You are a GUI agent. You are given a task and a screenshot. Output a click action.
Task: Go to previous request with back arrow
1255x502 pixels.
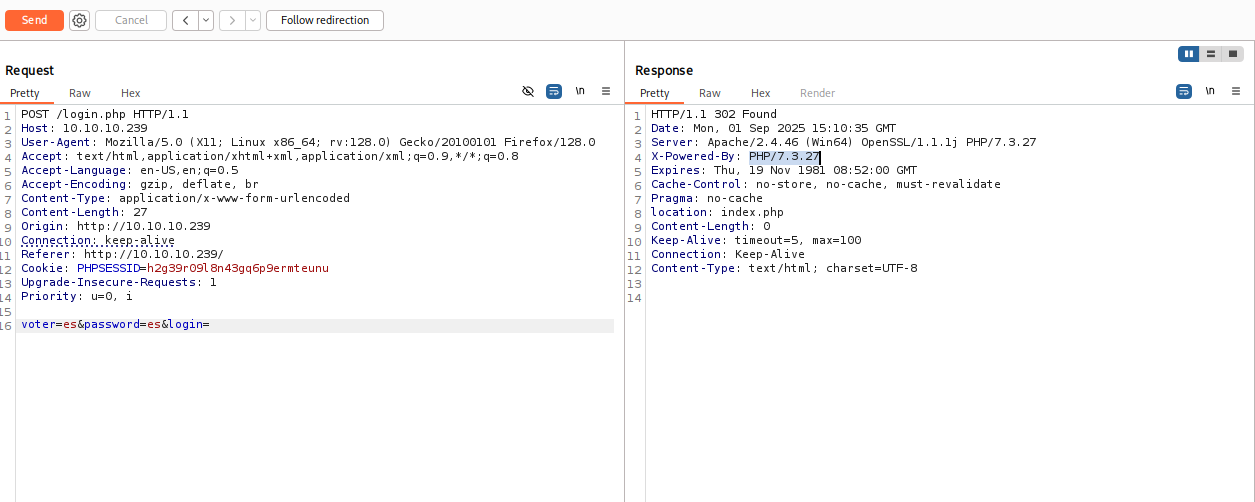(x=185, y=20)
